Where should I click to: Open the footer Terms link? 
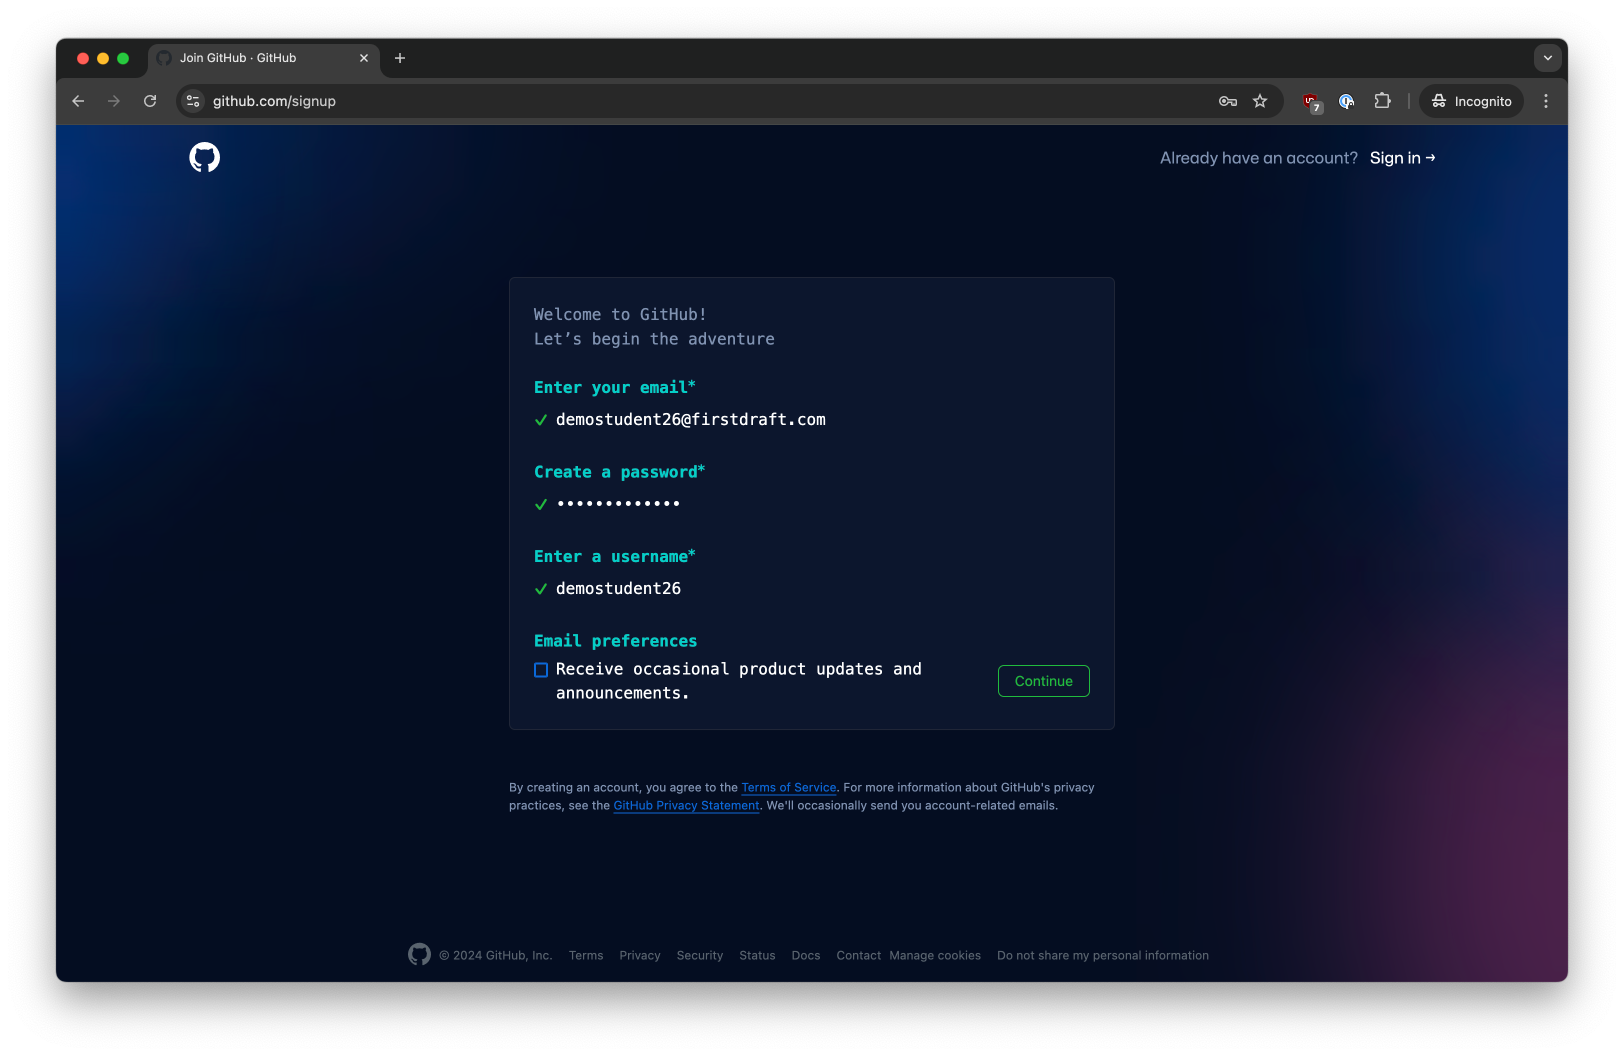pyautogui.click(x=586, y=956)
